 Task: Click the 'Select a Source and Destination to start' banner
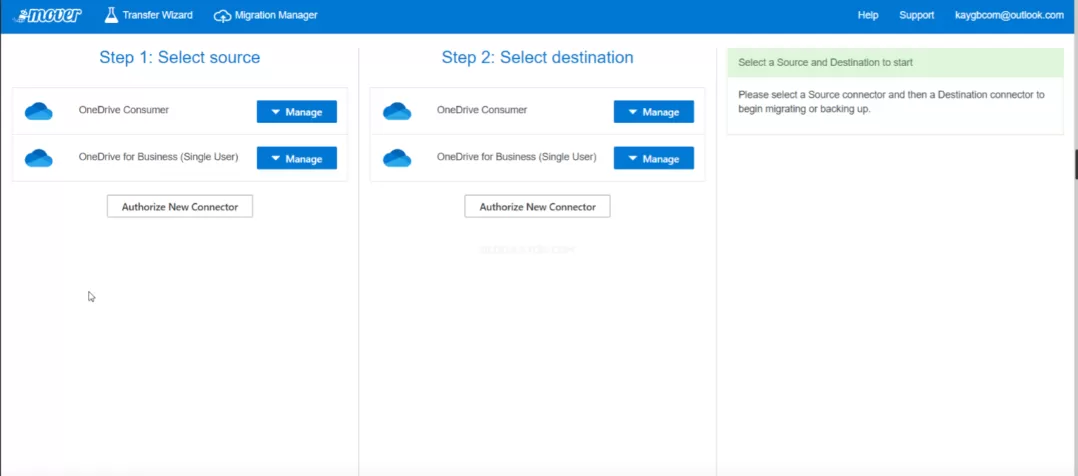point(895,63)
